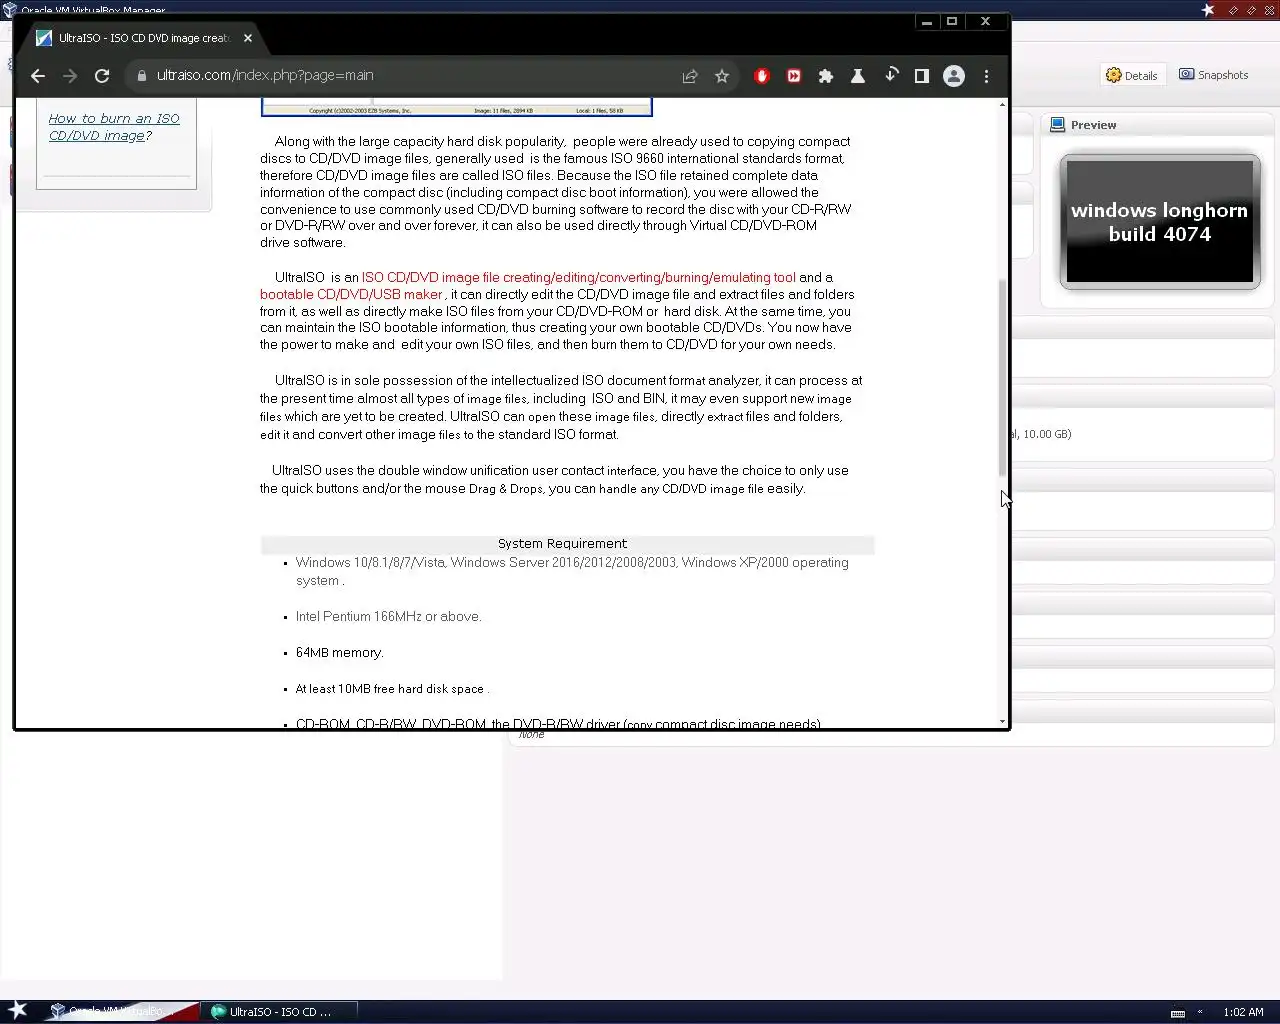
Task: Switch to UltraISO taskbar button
Action: pos(280,1012)
